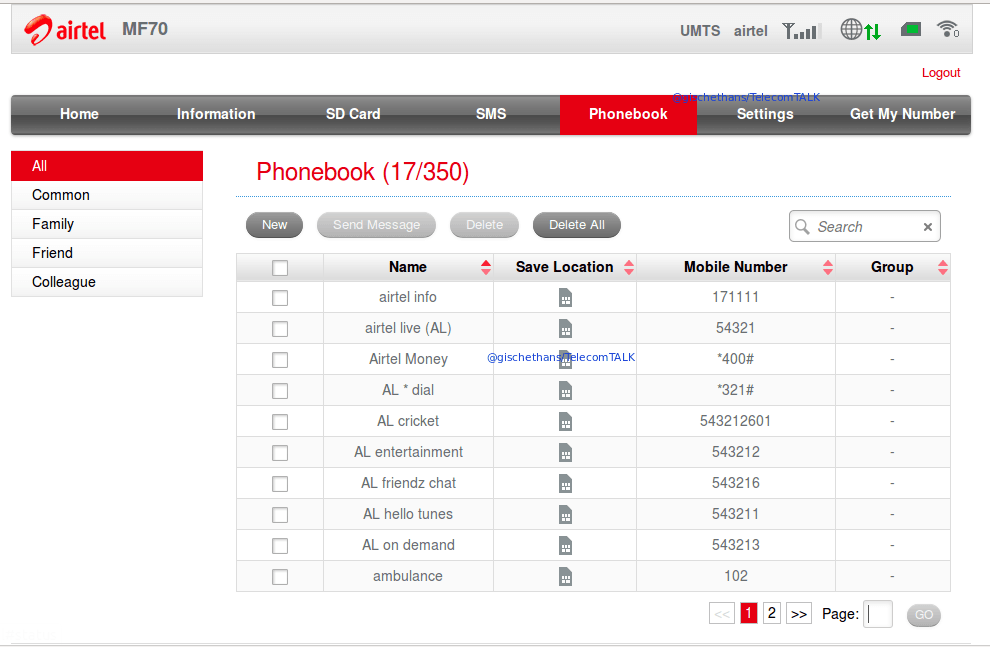
Task: Select the Phonebook tab
Action: coord(628,114)
